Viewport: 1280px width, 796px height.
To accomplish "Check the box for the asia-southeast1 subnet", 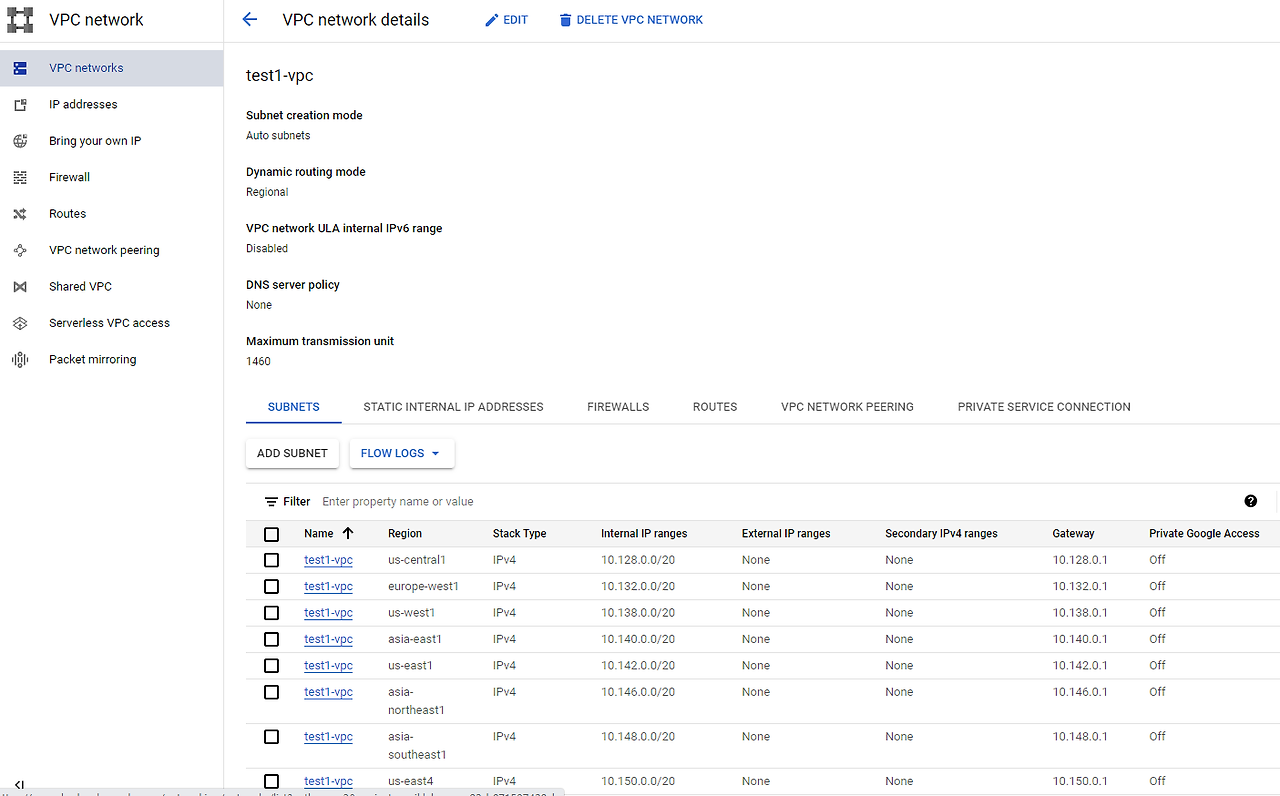I will [271, 737].
